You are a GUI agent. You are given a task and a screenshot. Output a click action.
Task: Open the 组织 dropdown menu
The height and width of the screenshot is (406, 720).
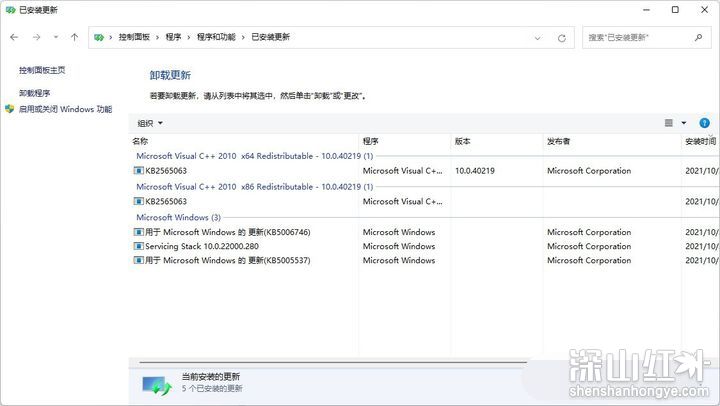[x=150, y=123]
